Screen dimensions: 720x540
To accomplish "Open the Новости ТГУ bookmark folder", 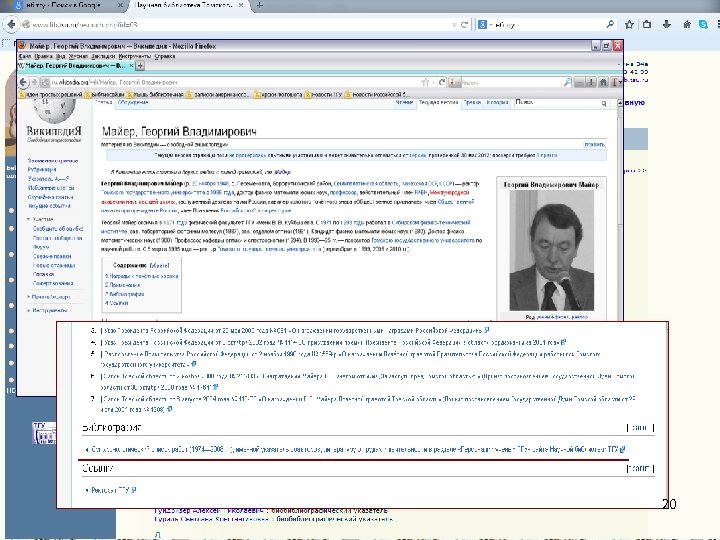I will (323, 95).
